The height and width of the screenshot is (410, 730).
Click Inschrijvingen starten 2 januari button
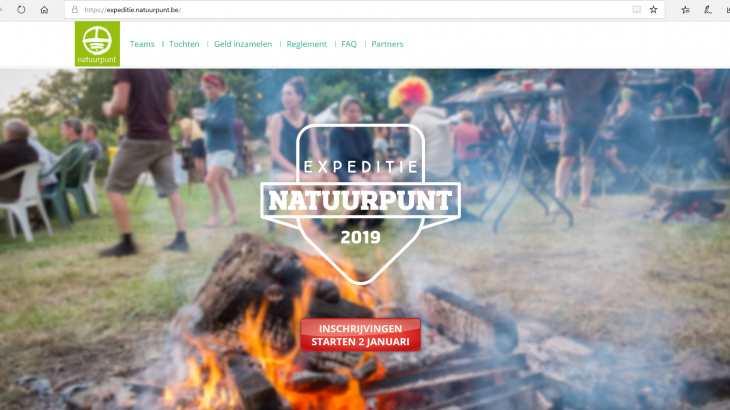click(360, 335)
